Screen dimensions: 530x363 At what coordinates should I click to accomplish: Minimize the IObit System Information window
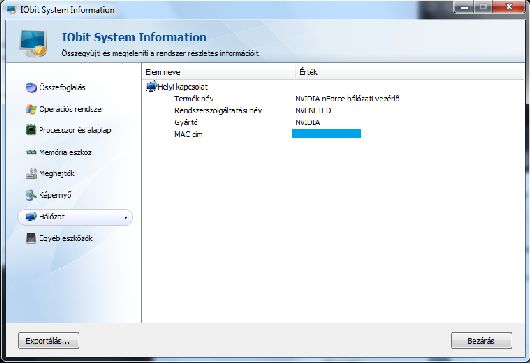click(x=464, y=7)
